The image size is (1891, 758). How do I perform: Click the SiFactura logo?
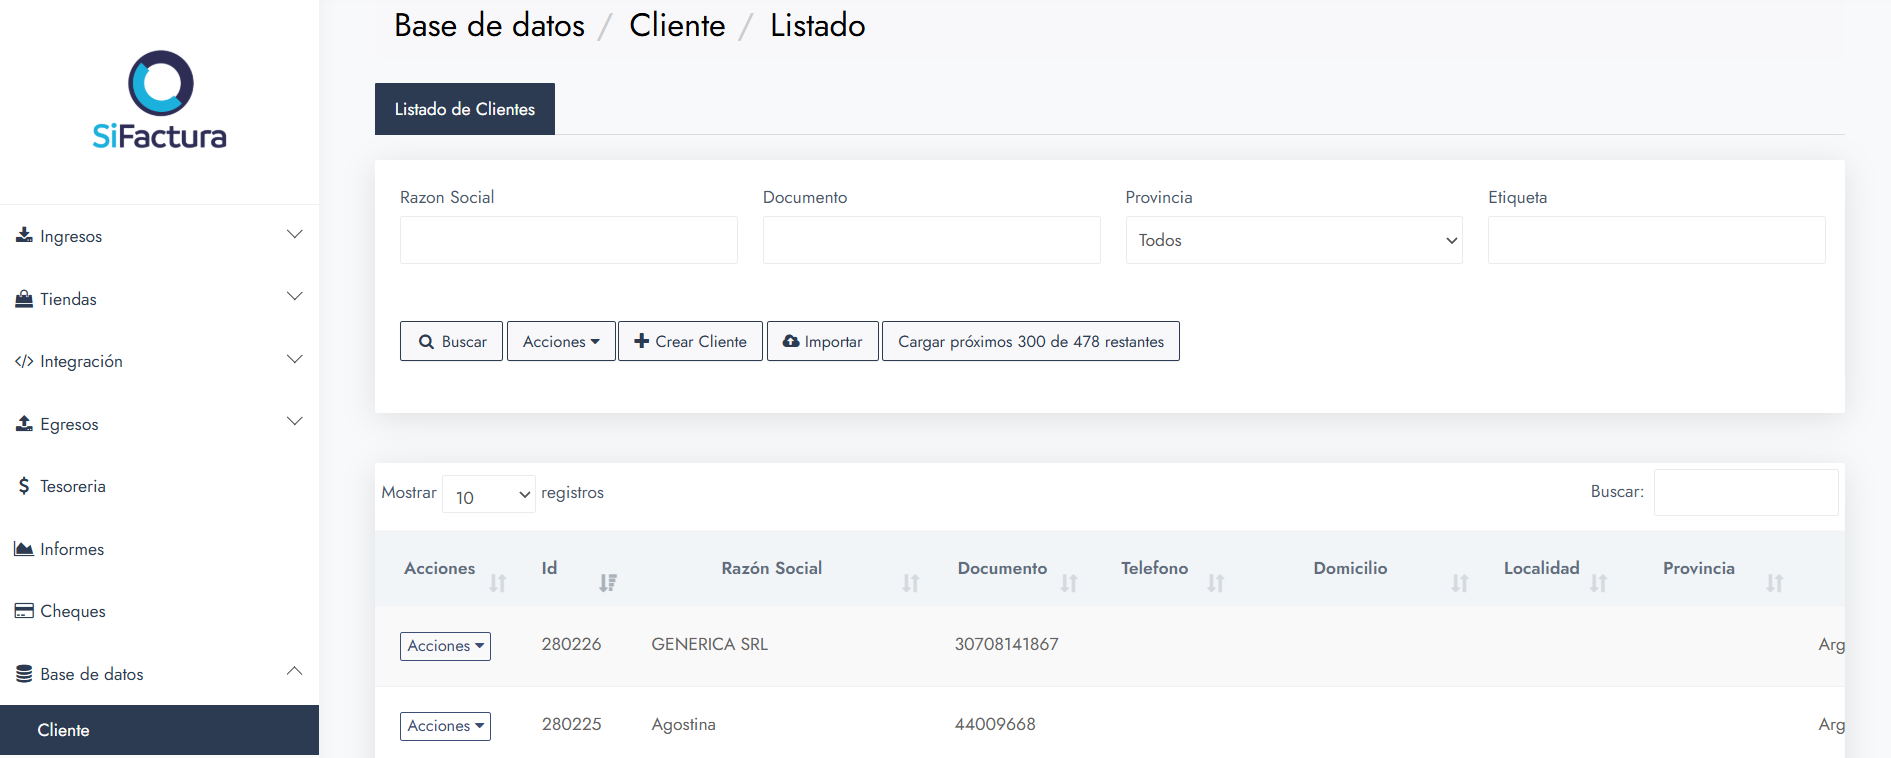point(160,100)
